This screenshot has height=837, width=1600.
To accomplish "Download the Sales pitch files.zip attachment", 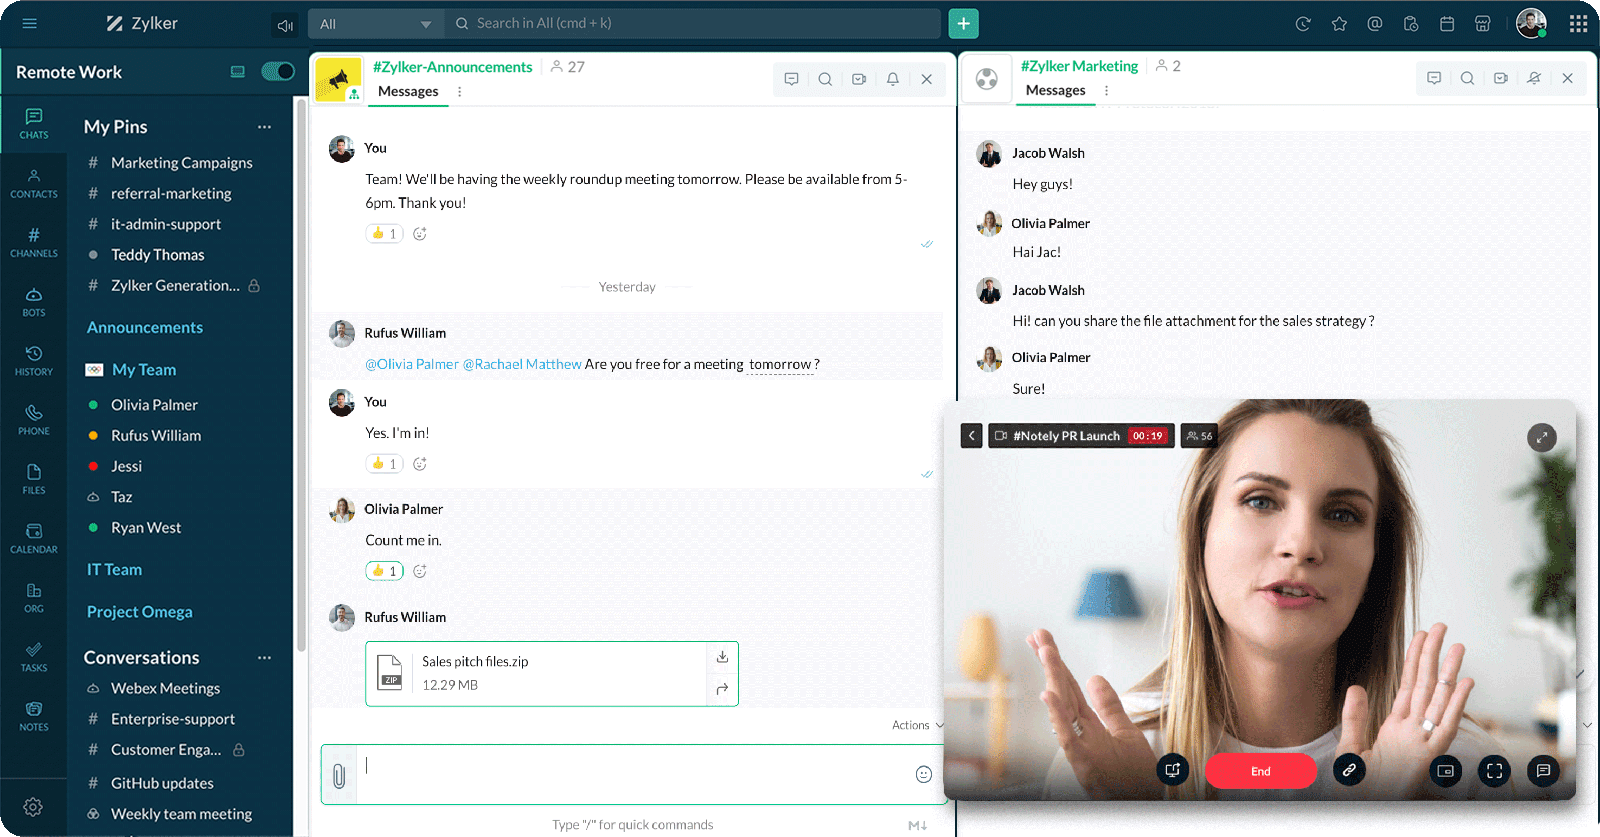I will point(722,657).
